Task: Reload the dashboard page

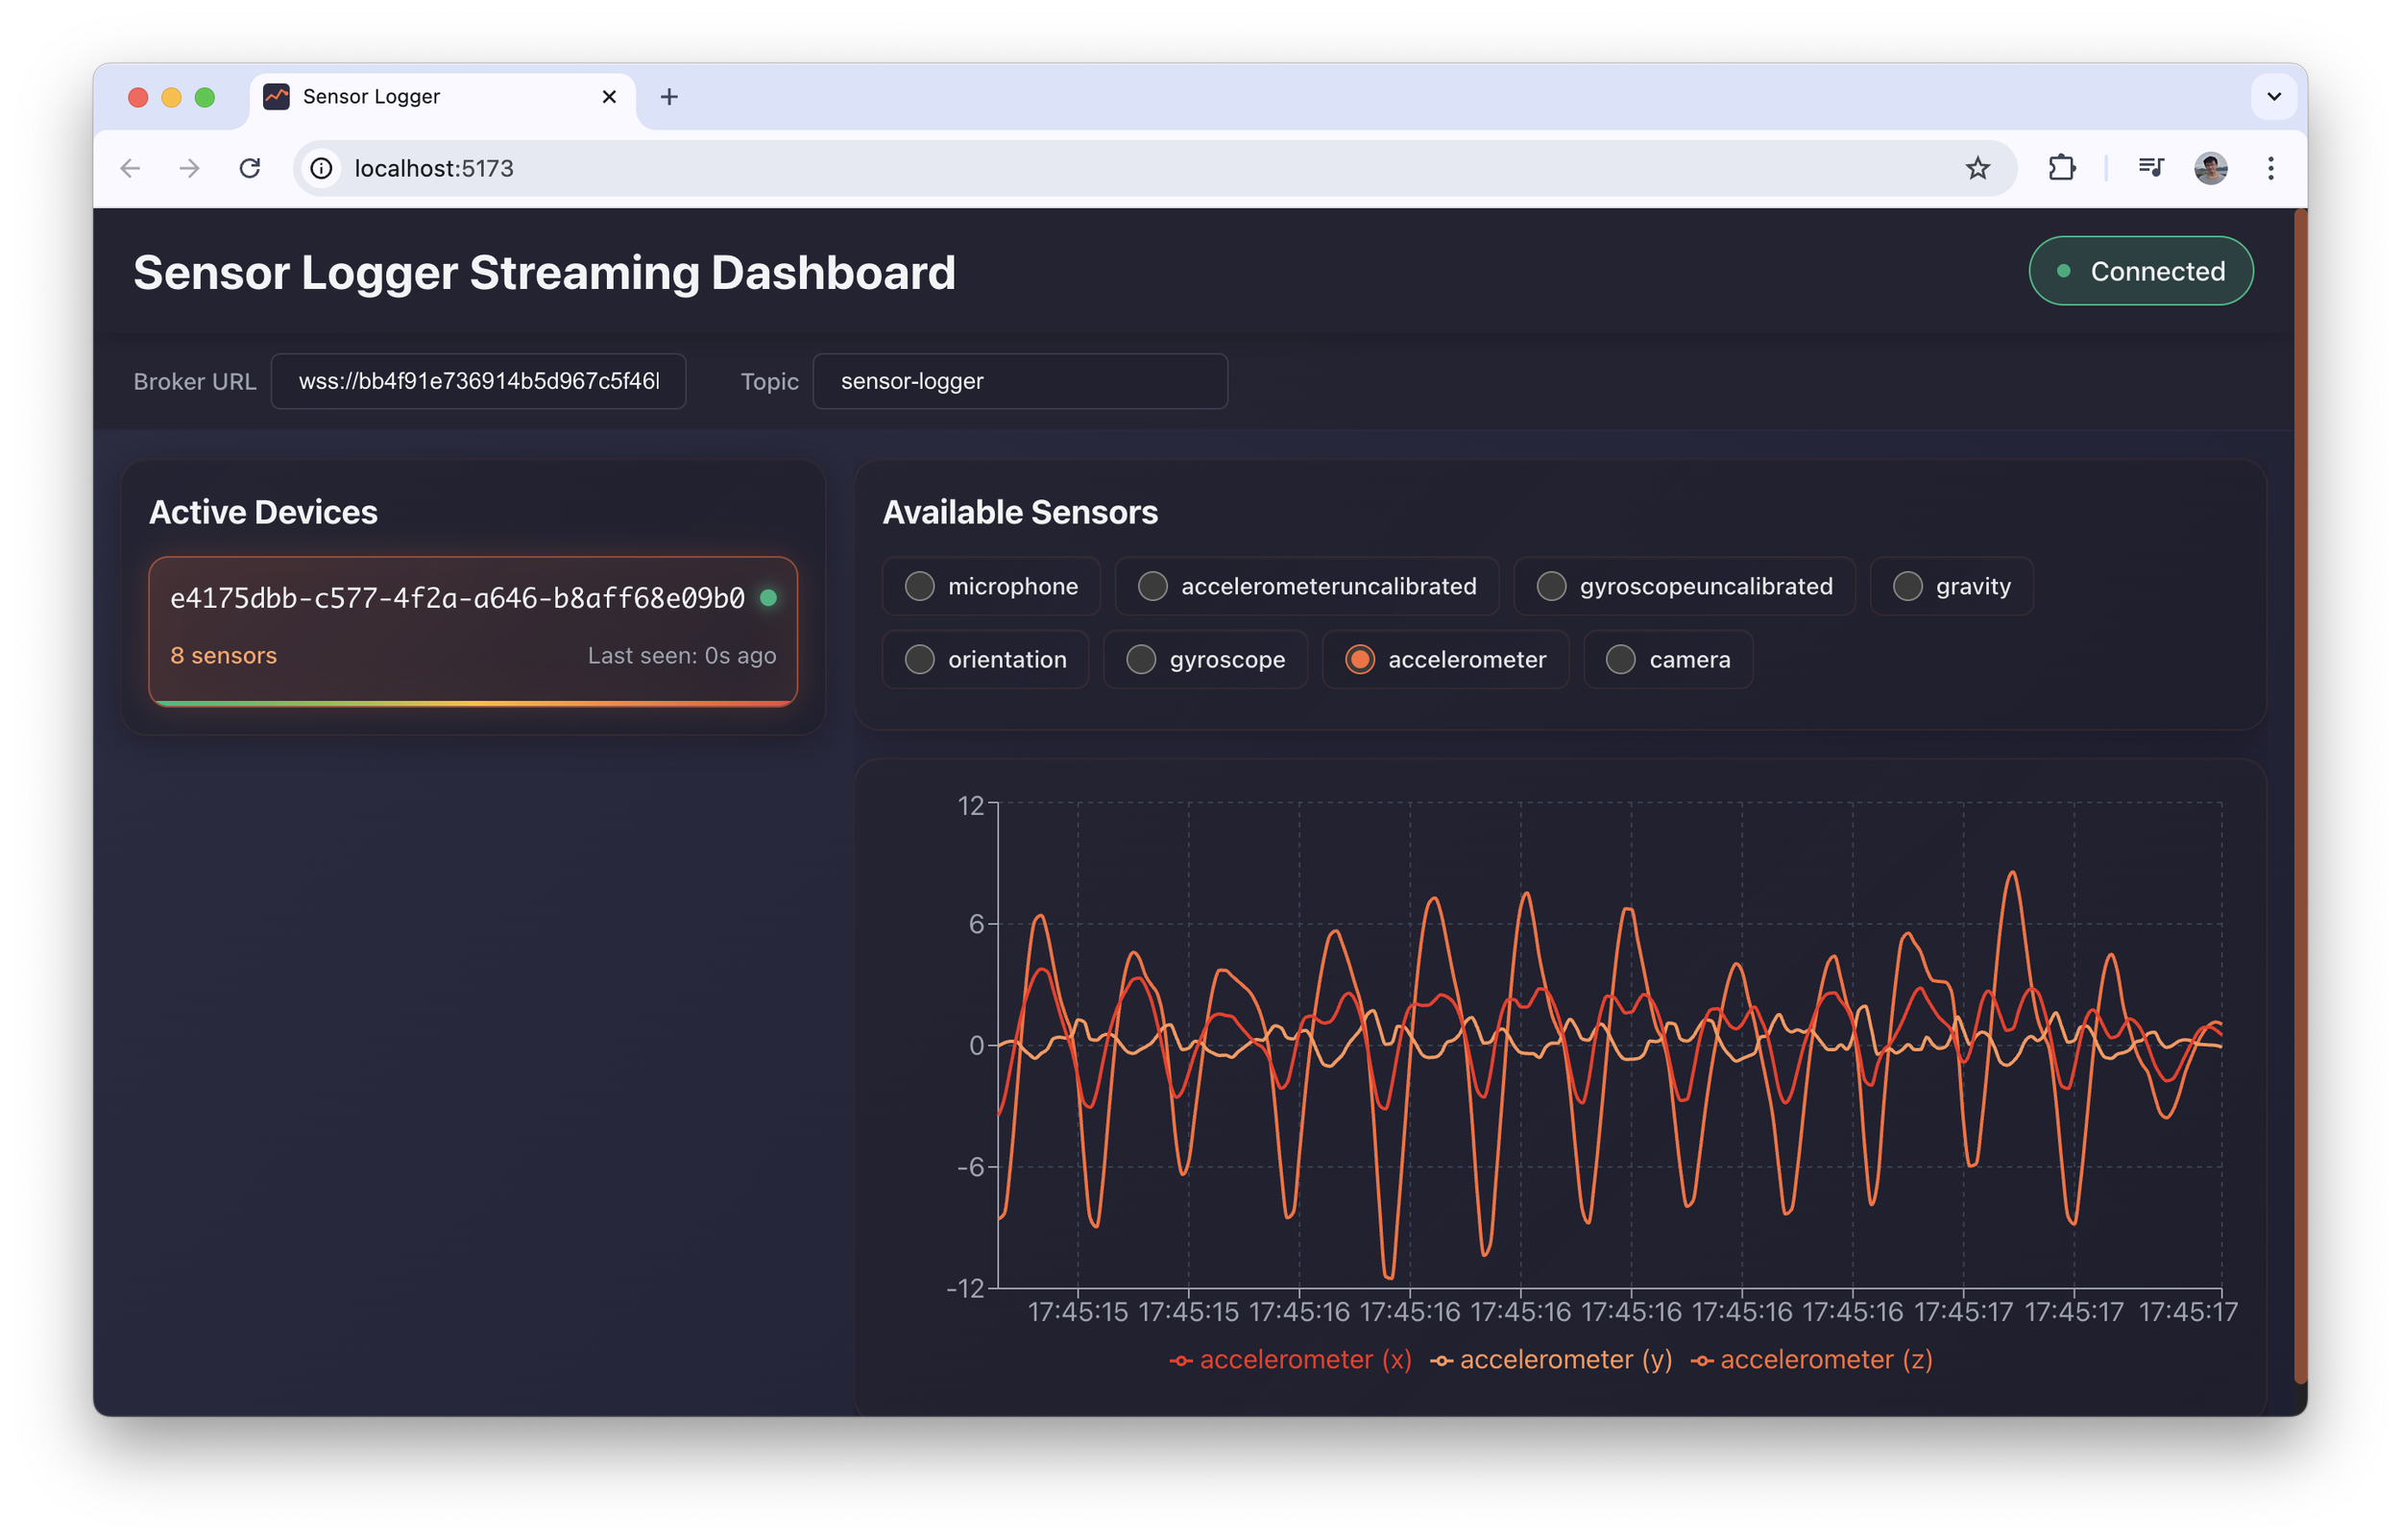Action: pyautogui.click(x=250, y=168)
